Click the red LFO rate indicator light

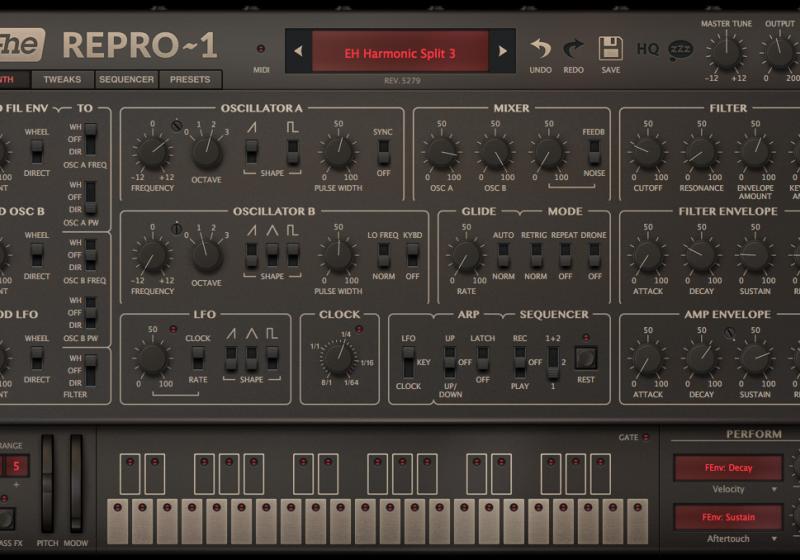[173, 329]
